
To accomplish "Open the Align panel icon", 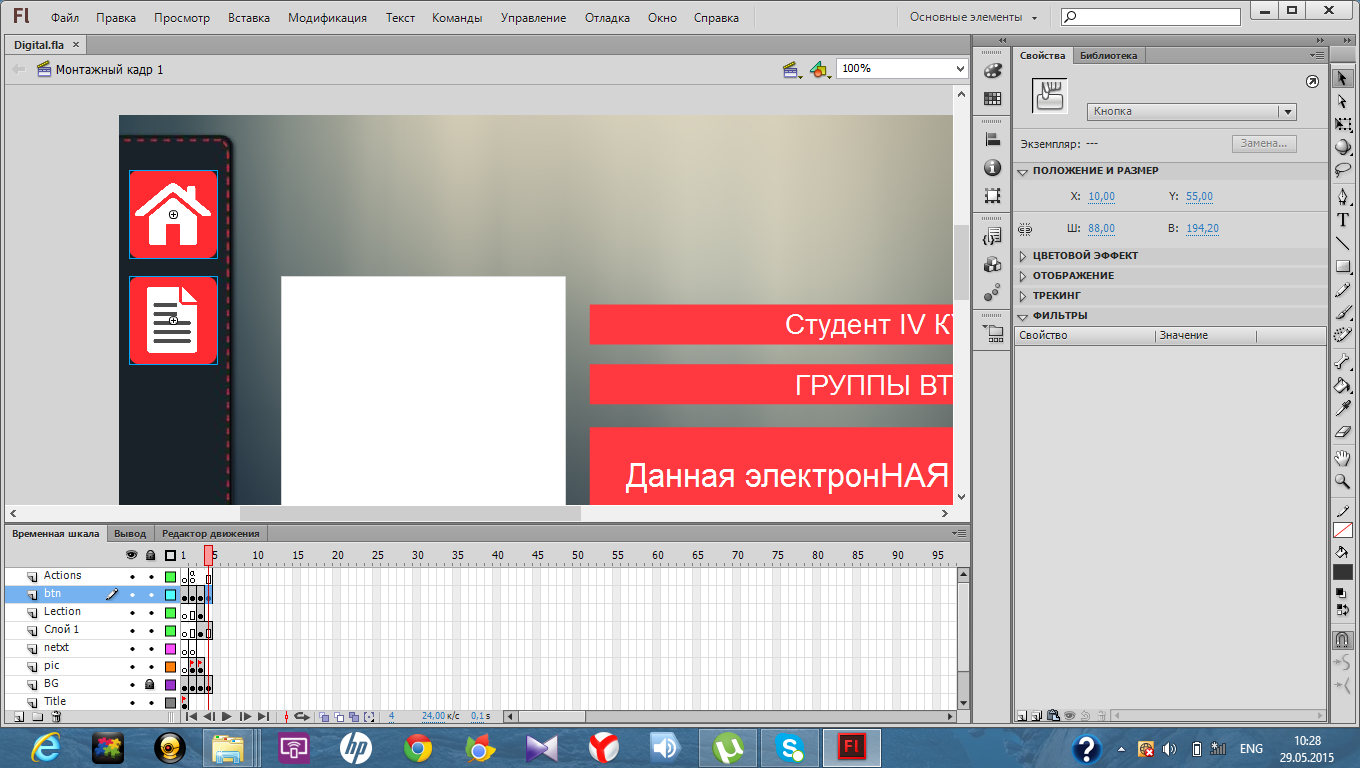I will point(992,140).
